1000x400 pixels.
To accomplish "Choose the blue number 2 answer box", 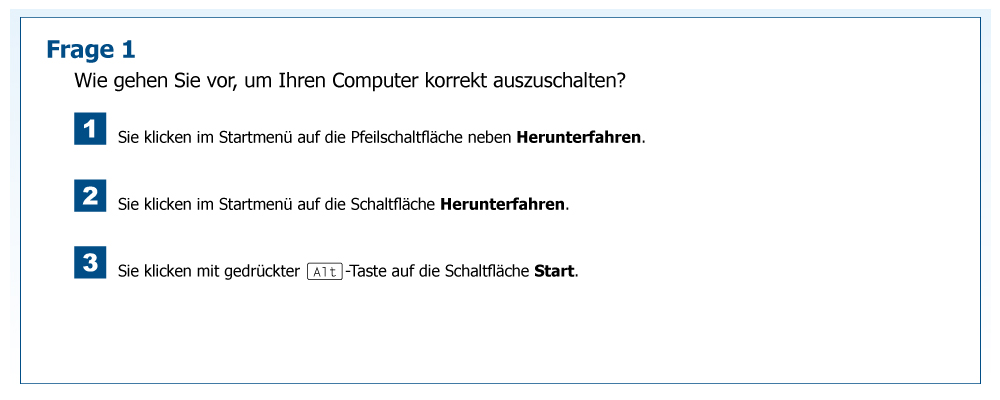I will tap(90, 196).
